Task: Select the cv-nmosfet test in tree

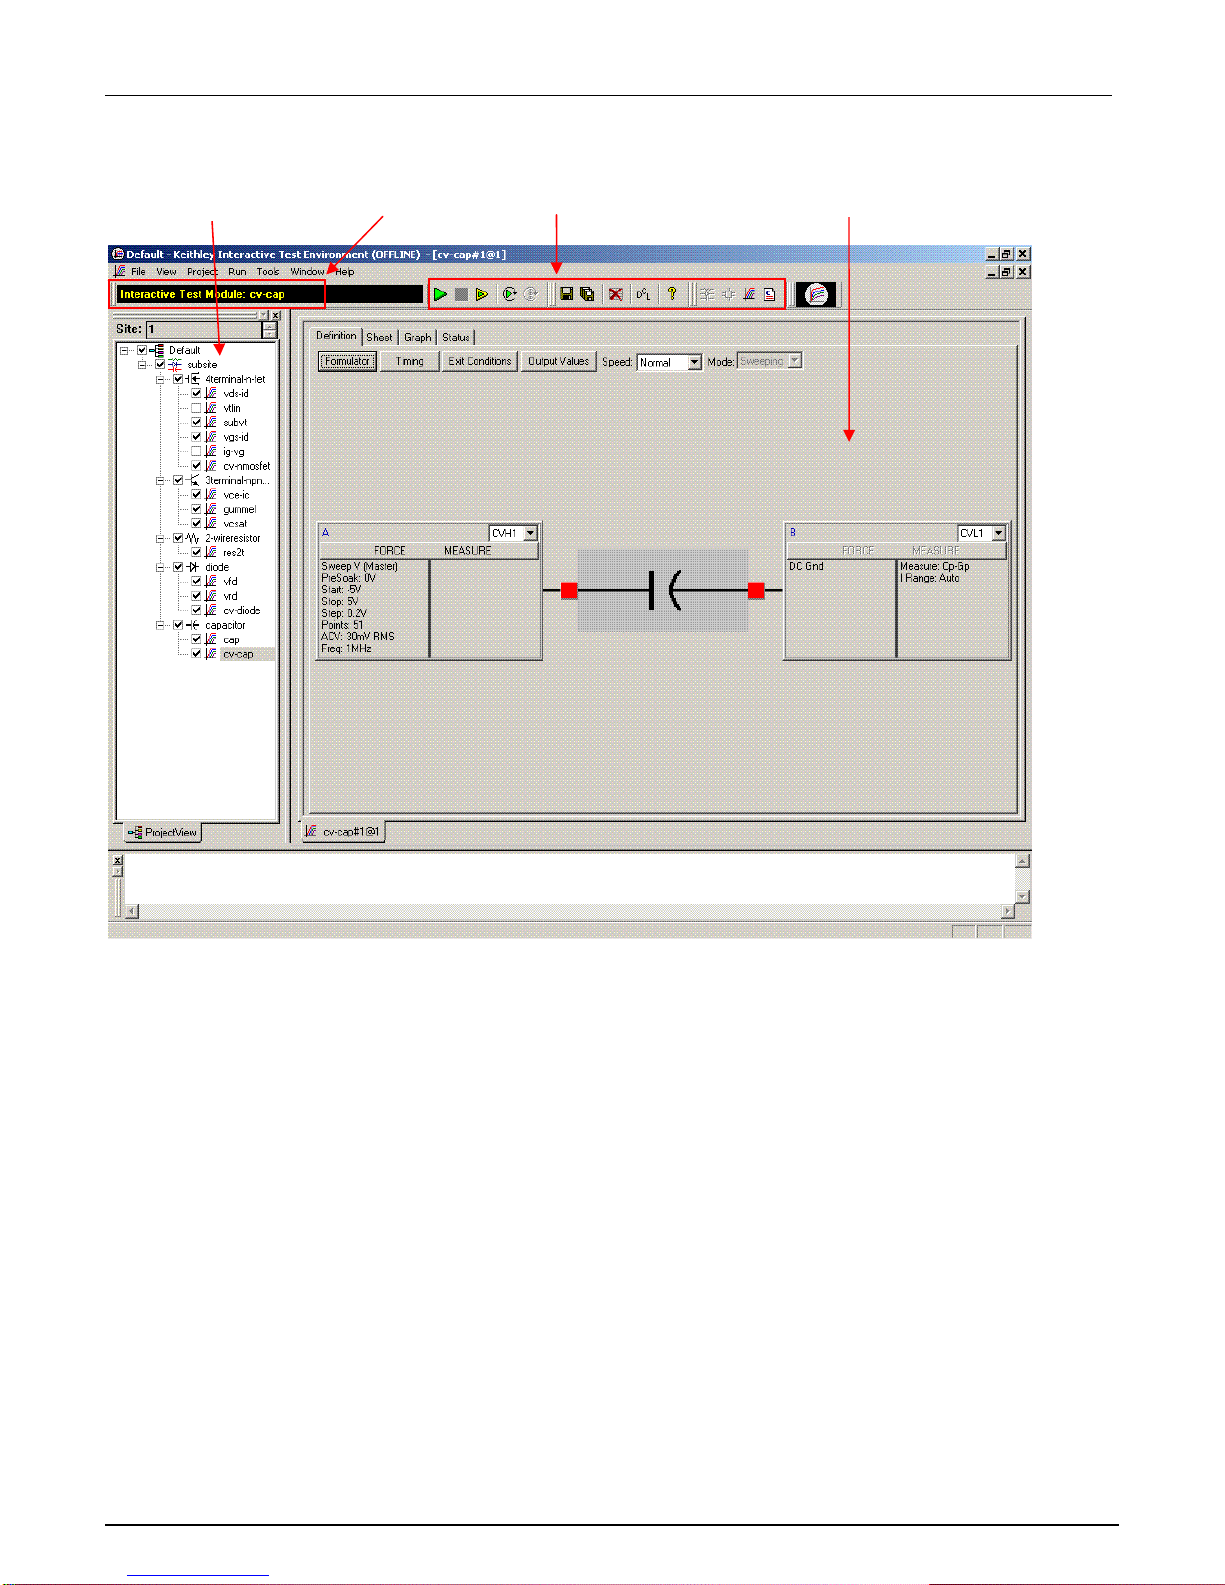Action: (x=246, y=466)
